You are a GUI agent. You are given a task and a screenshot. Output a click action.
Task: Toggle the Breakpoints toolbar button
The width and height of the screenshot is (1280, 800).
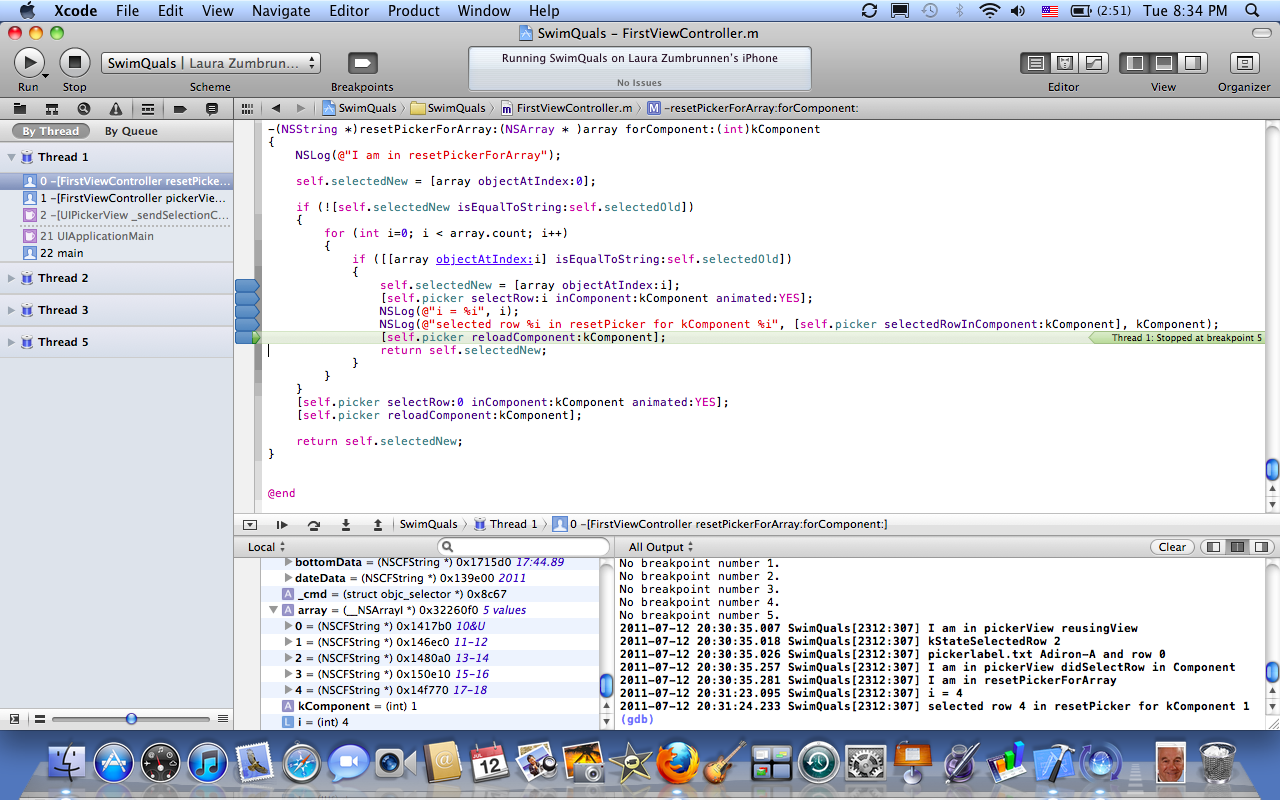click(362, 63)
